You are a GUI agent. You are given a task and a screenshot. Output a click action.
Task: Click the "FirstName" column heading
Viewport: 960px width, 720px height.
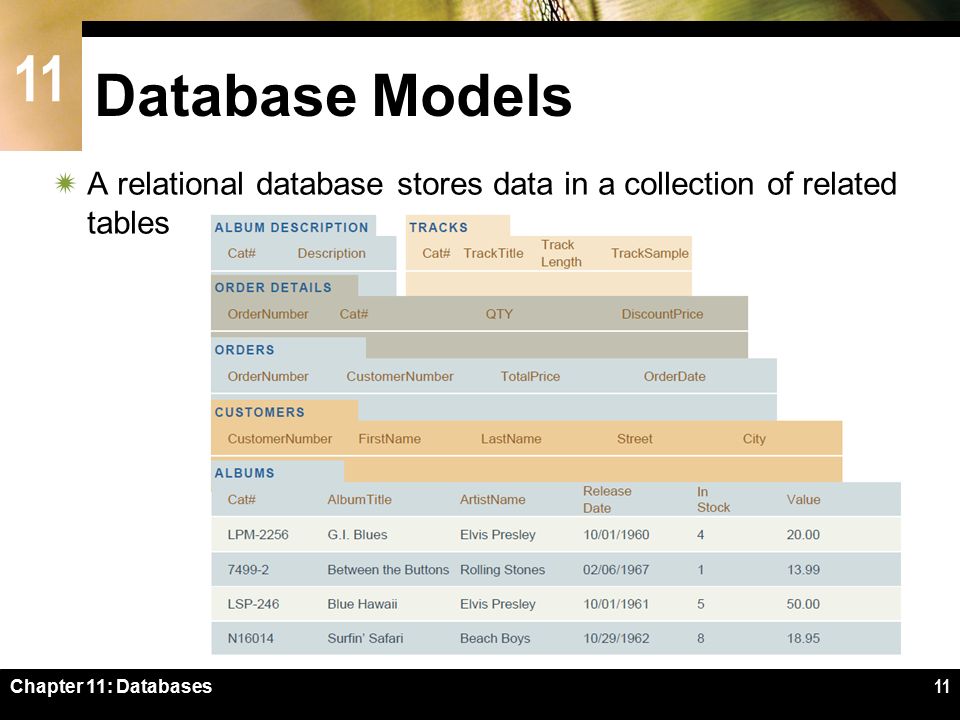coord(389,439)
